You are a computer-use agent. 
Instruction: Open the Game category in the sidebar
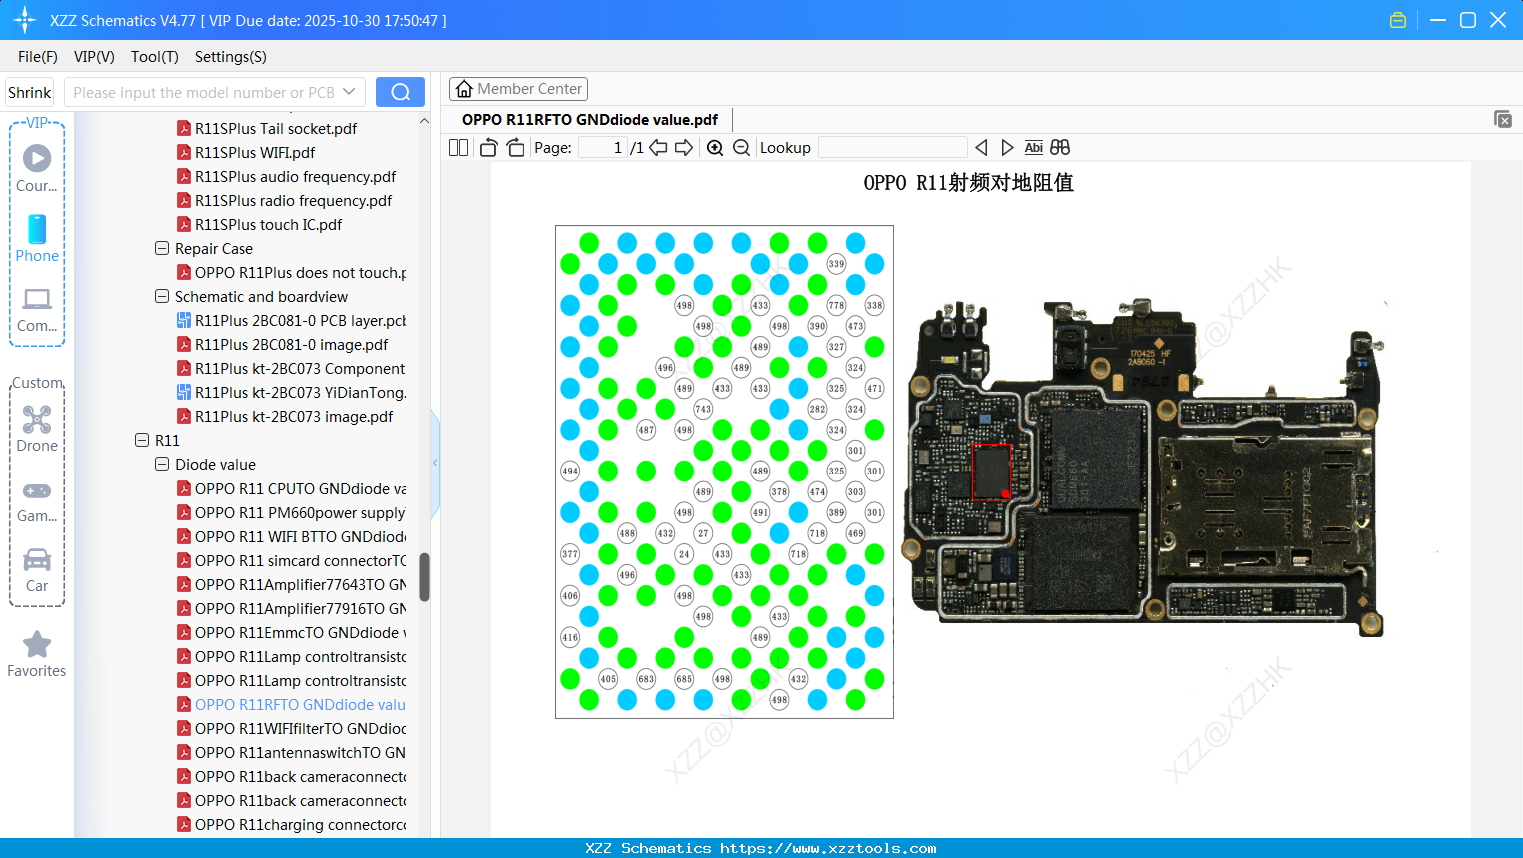pyautogui.click(x=37, y=500)
